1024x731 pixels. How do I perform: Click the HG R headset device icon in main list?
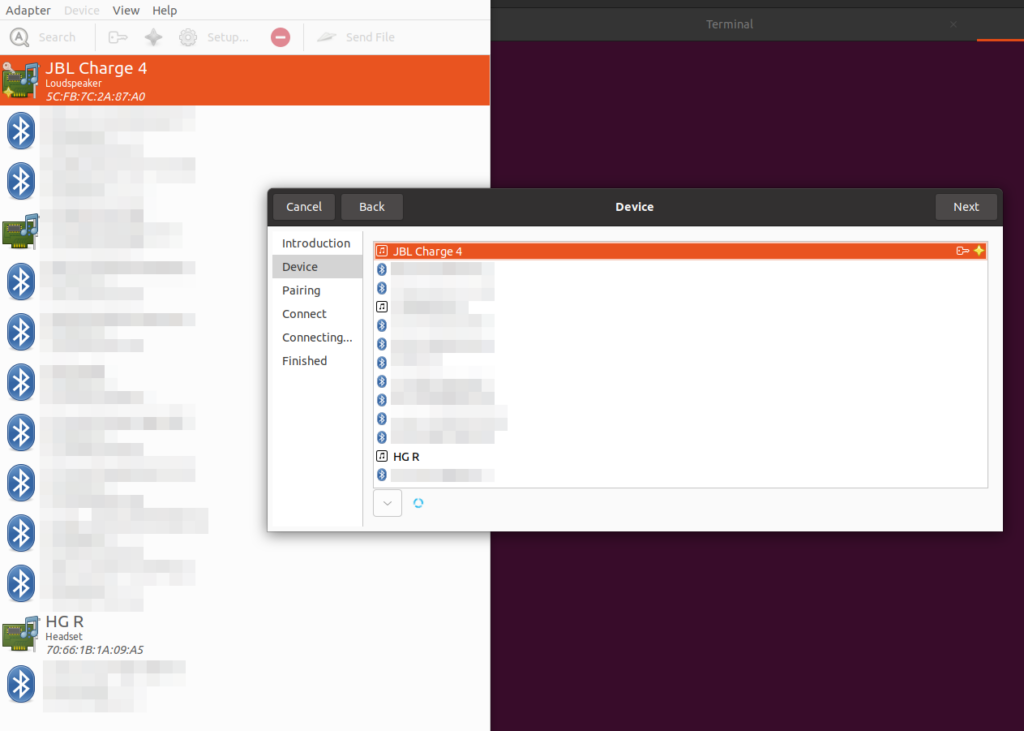tap(20, 634)
